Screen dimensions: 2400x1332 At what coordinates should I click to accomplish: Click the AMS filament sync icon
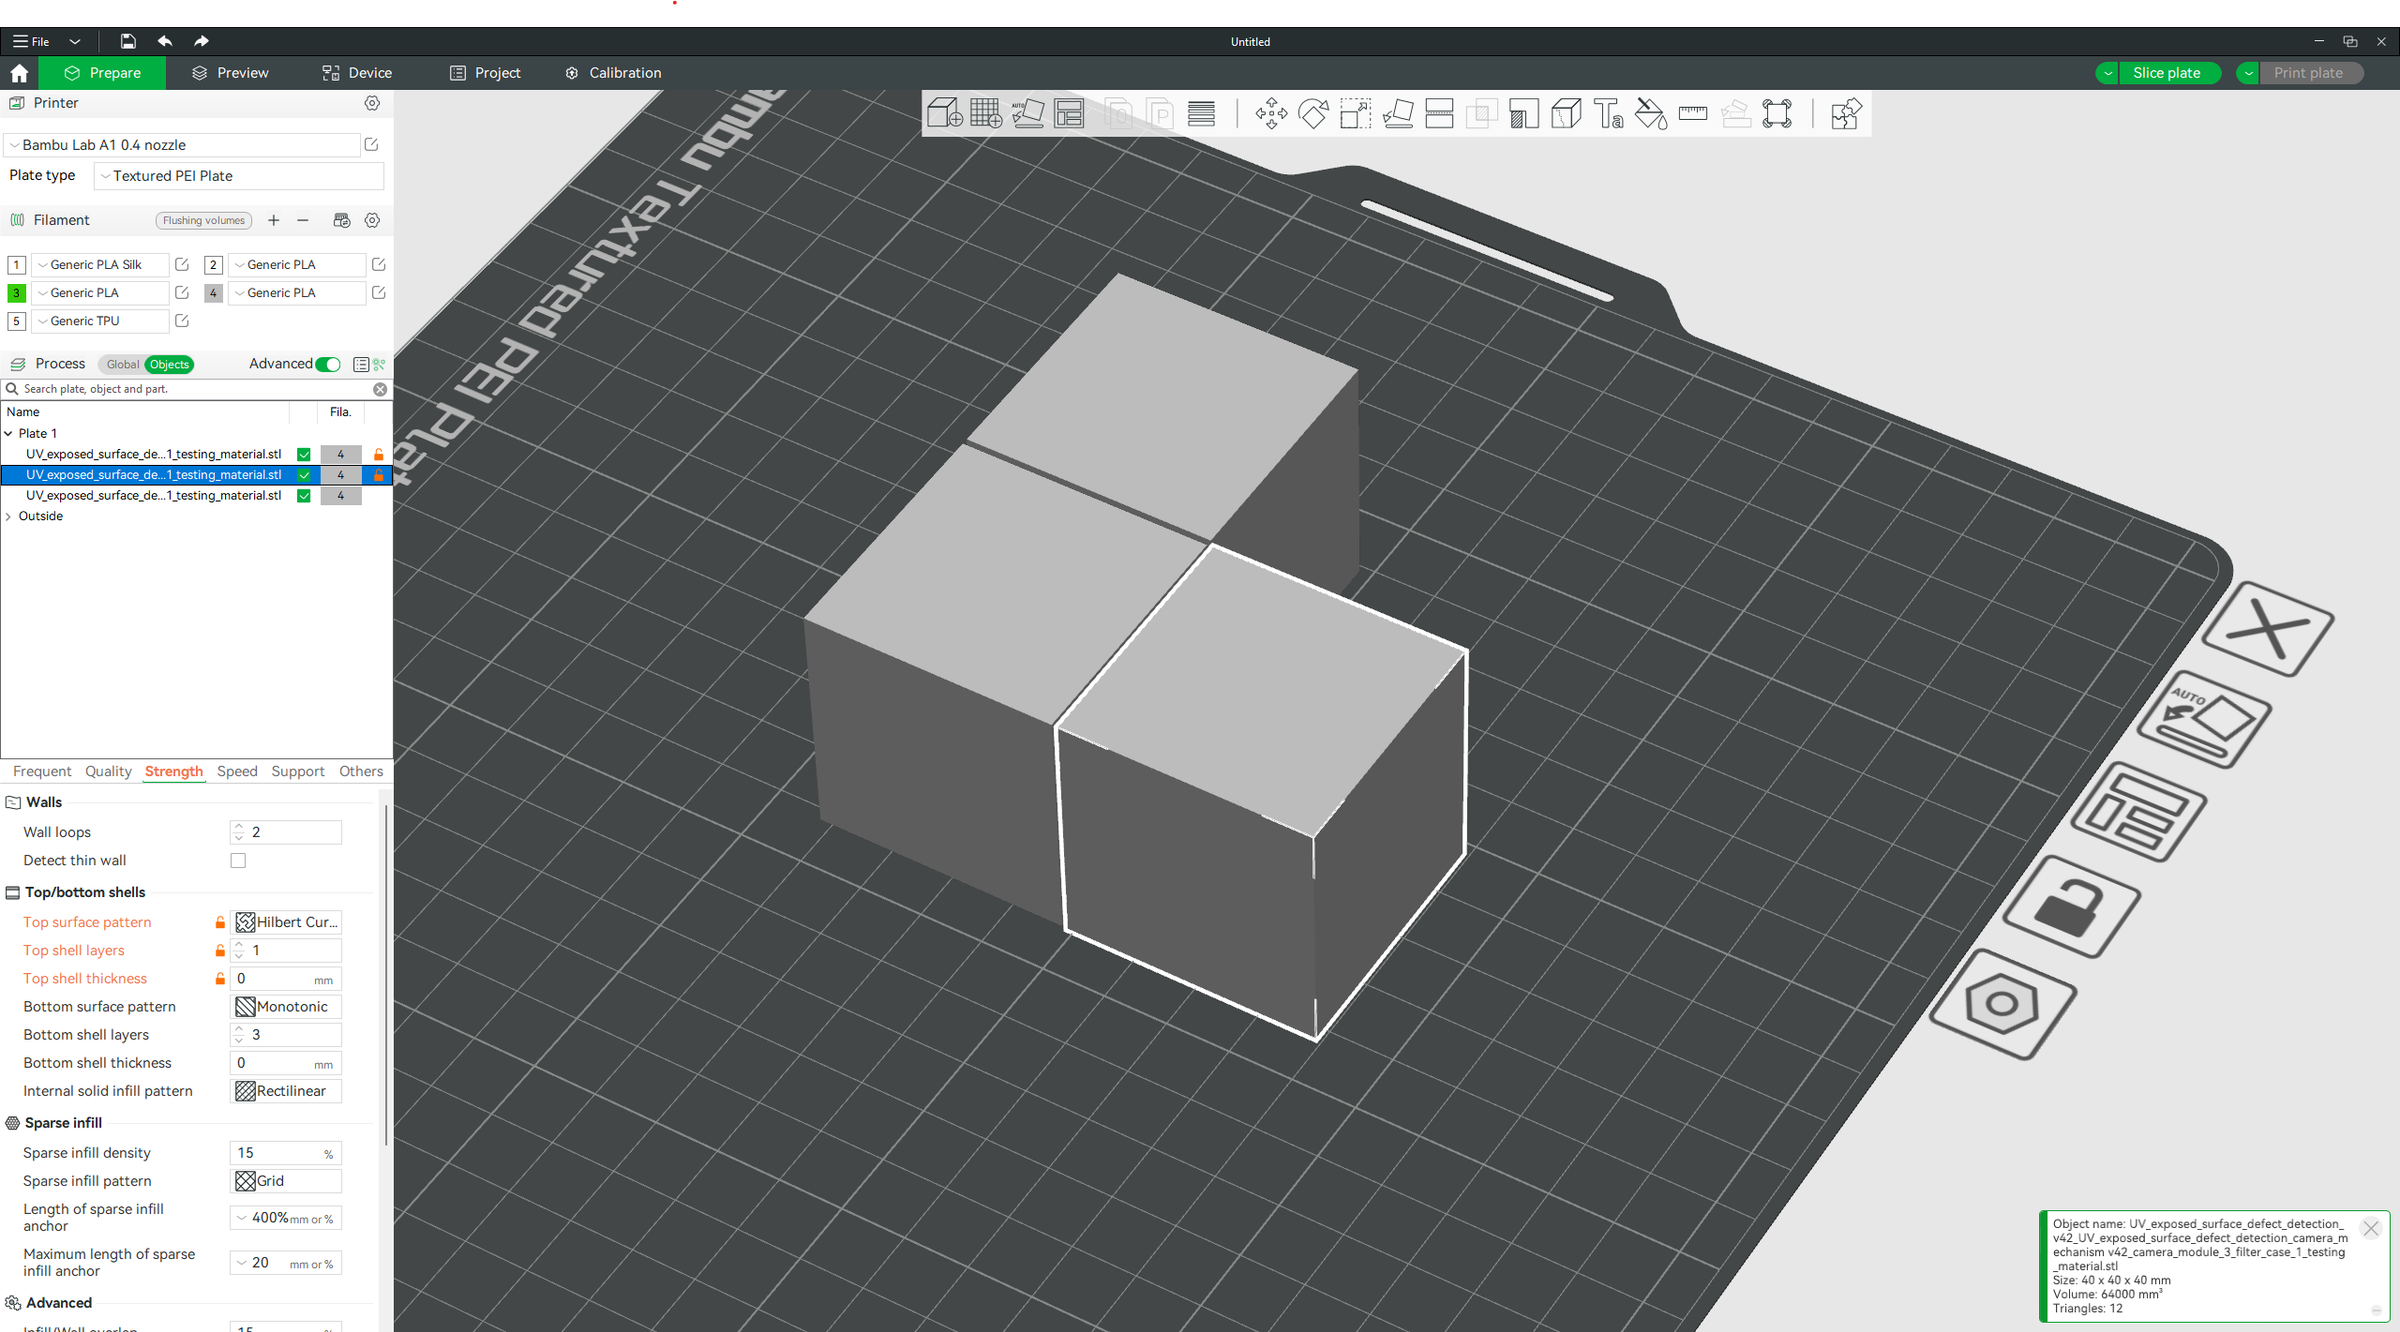342,220
